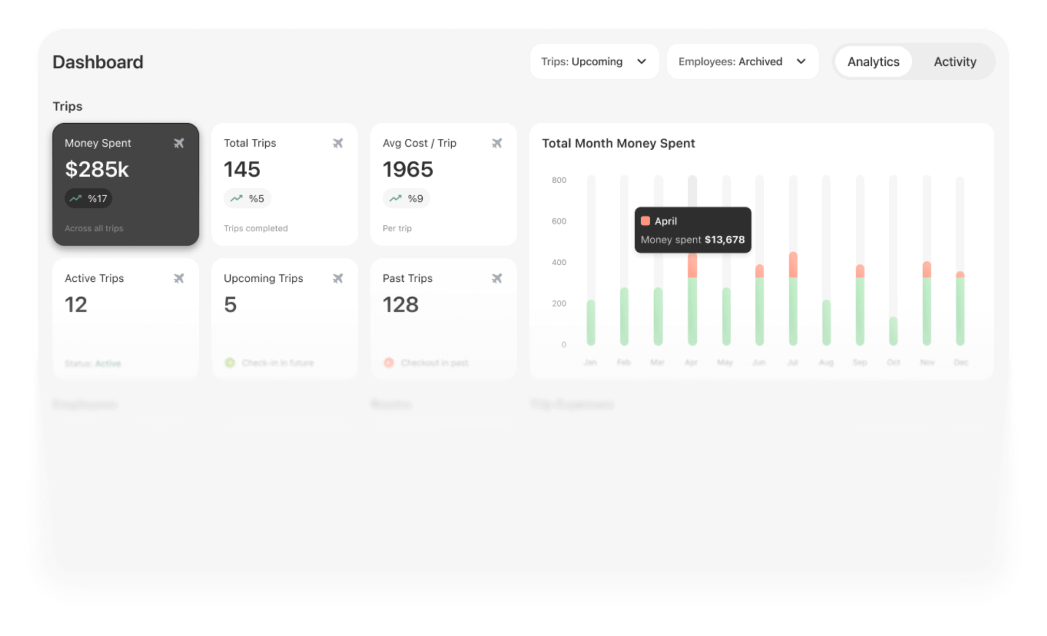Image resolution: width=1047 pixels, height=636 pixels.
Task: Select the airplane icon on Past Trips card
Action: click(497, 277)
